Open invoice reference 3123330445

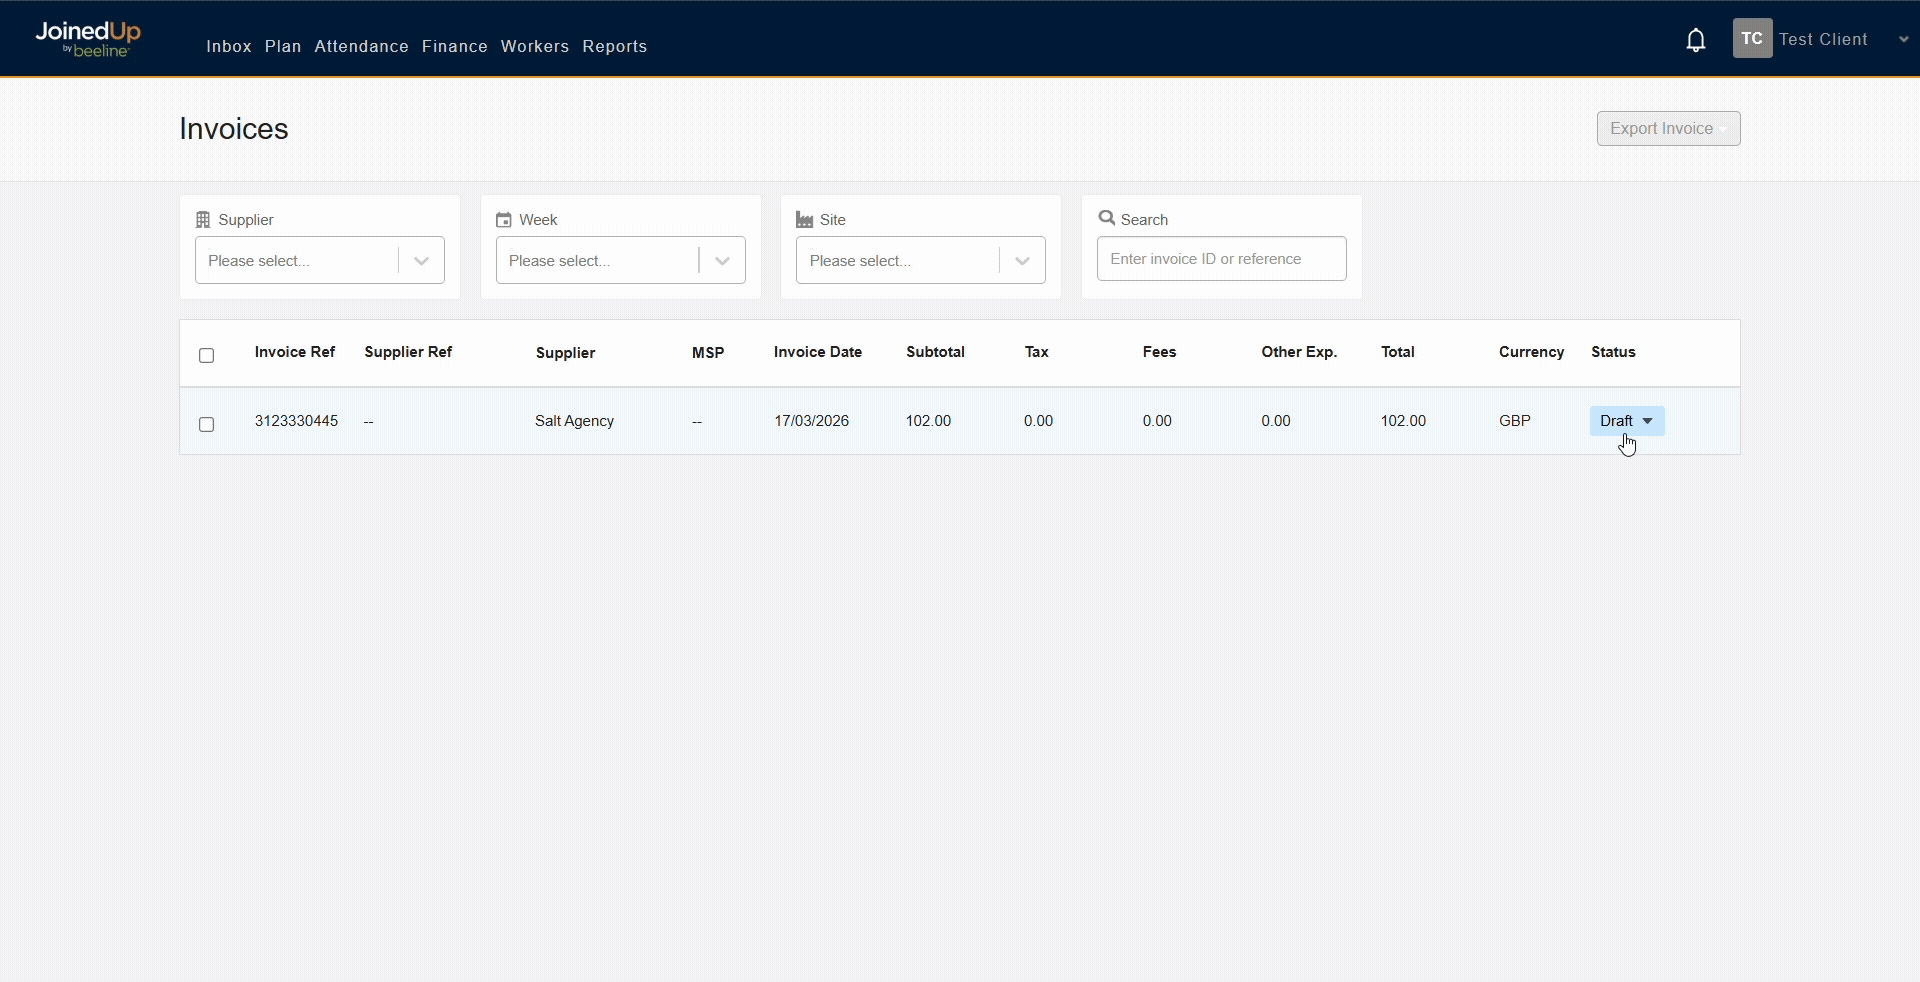click(296, 421)
